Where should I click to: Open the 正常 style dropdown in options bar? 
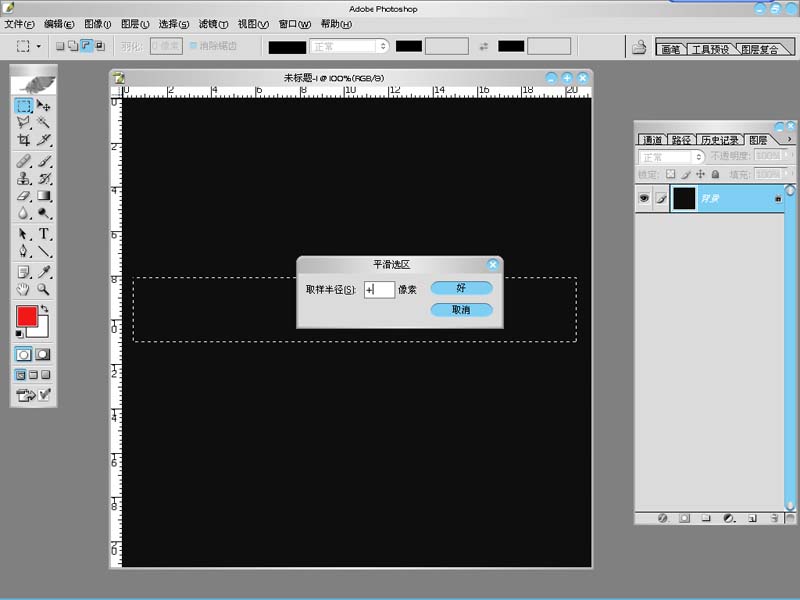(x=349, y=46)
